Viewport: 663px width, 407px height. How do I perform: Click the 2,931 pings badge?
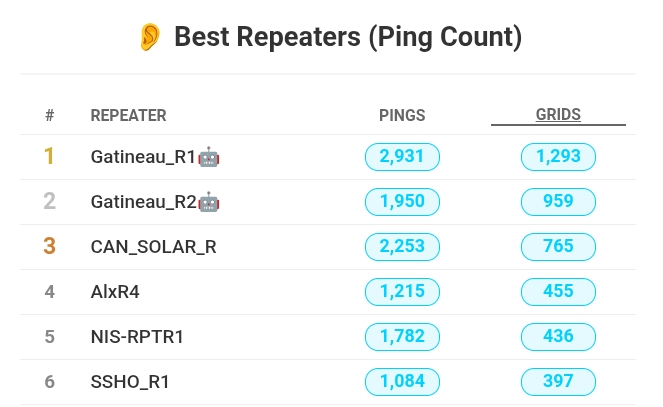pyautogui.click(x=402, y=157)
